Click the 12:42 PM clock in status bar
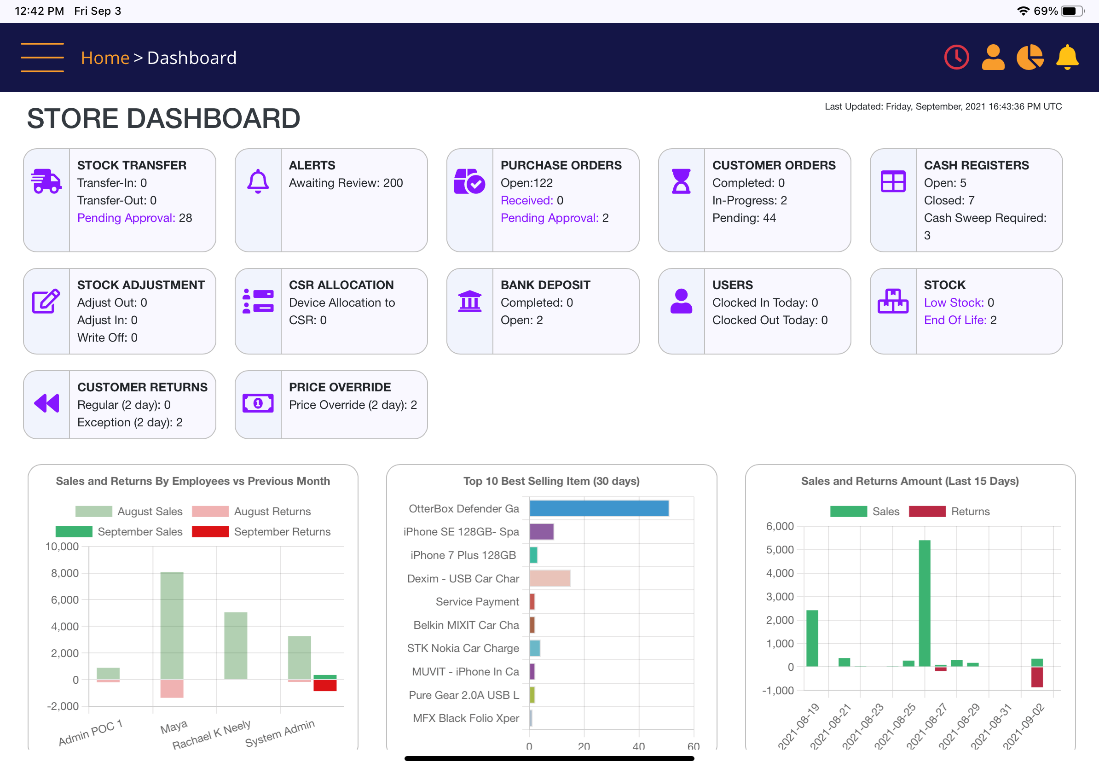 (x=39, y=11)
